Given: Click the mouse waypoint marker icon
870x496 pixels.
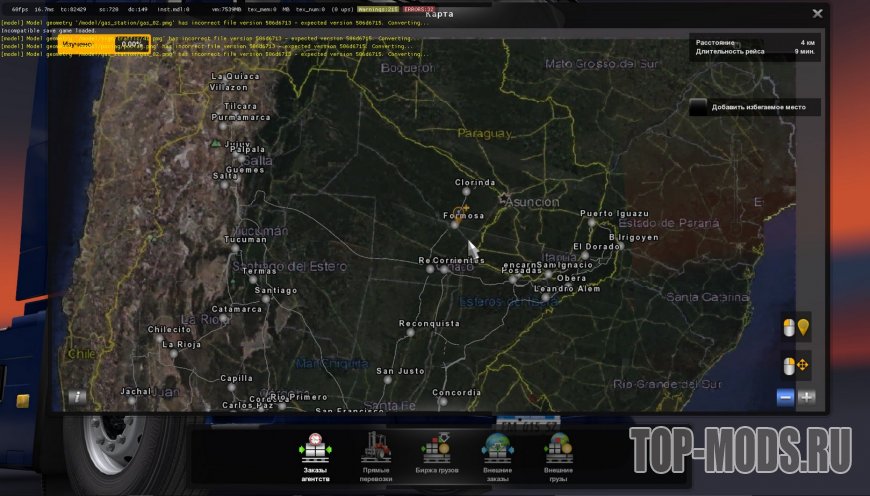Looking at the screenshot, I should 796,328.
